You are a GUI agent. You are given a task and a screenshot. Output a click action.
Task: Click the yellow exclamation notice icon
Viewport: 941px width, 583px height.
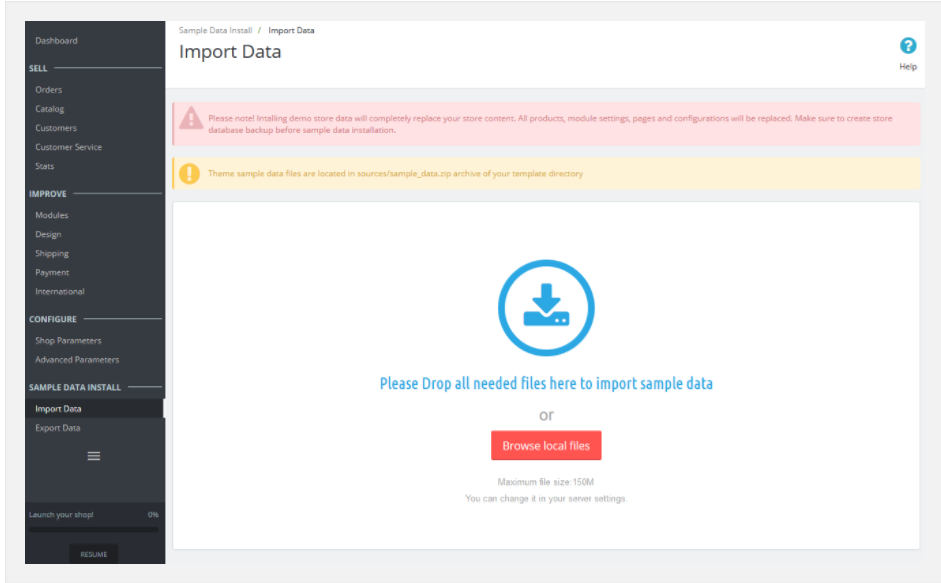(189, 174)
